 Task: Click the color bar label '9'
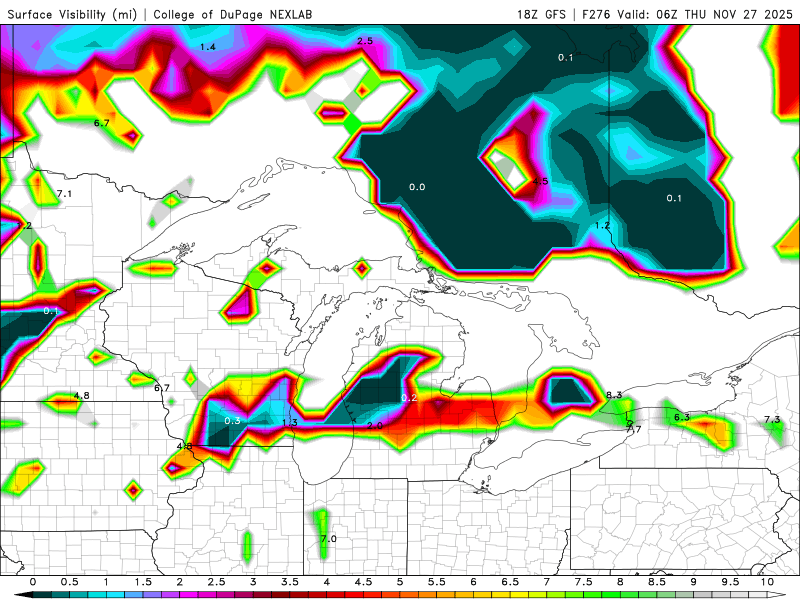coord(693,582)
